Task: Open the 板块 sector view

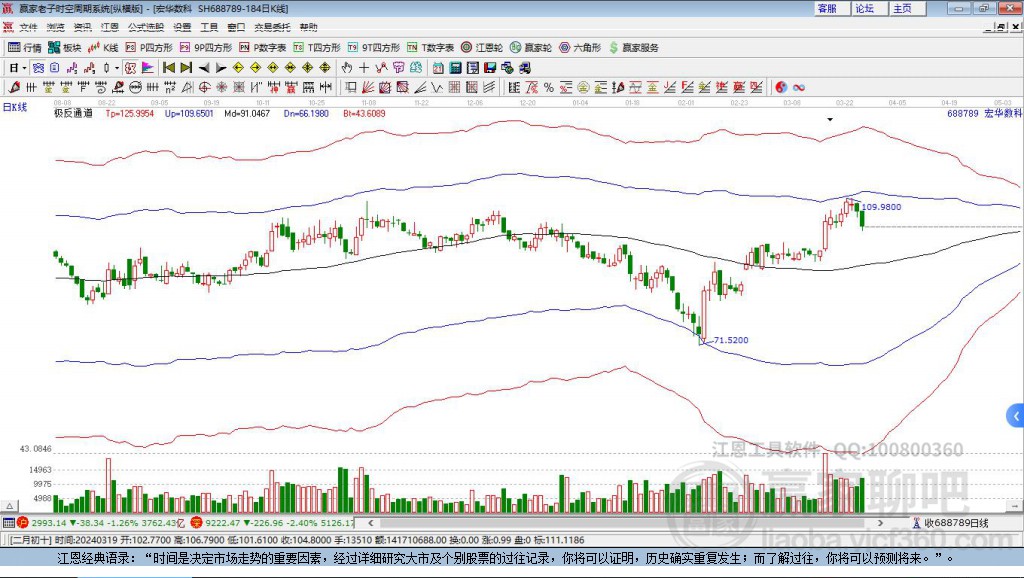Action: pyautogui.click(x=64, y=48)
